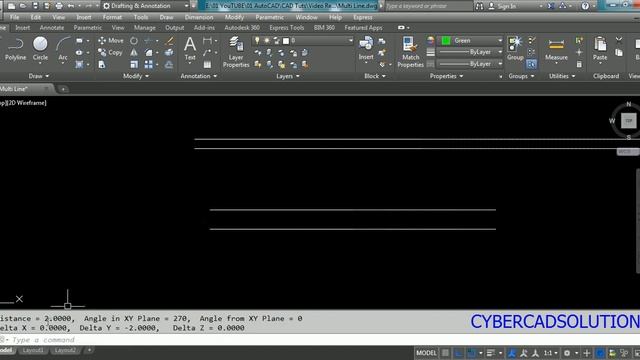
Task: Choose the Move tool
Action: 111,40
